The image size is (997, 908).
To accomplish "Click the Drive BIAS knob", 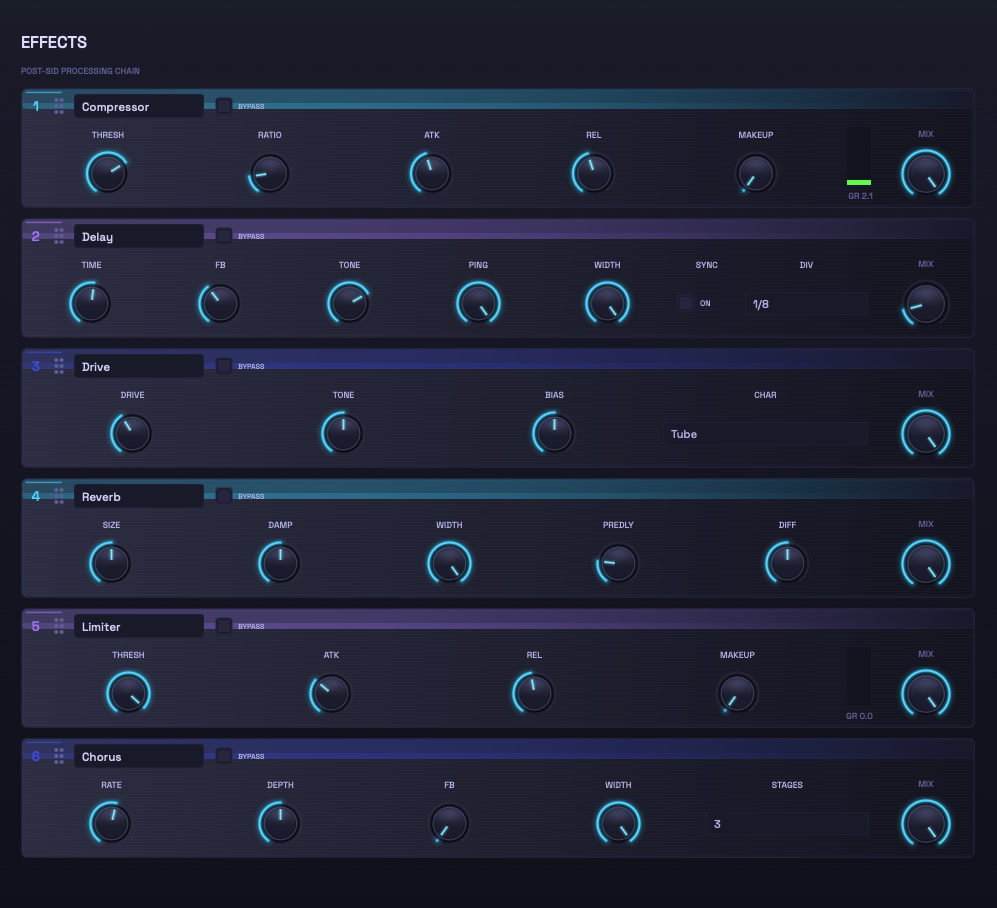I will pyautogui.click(x=554, y=433).
